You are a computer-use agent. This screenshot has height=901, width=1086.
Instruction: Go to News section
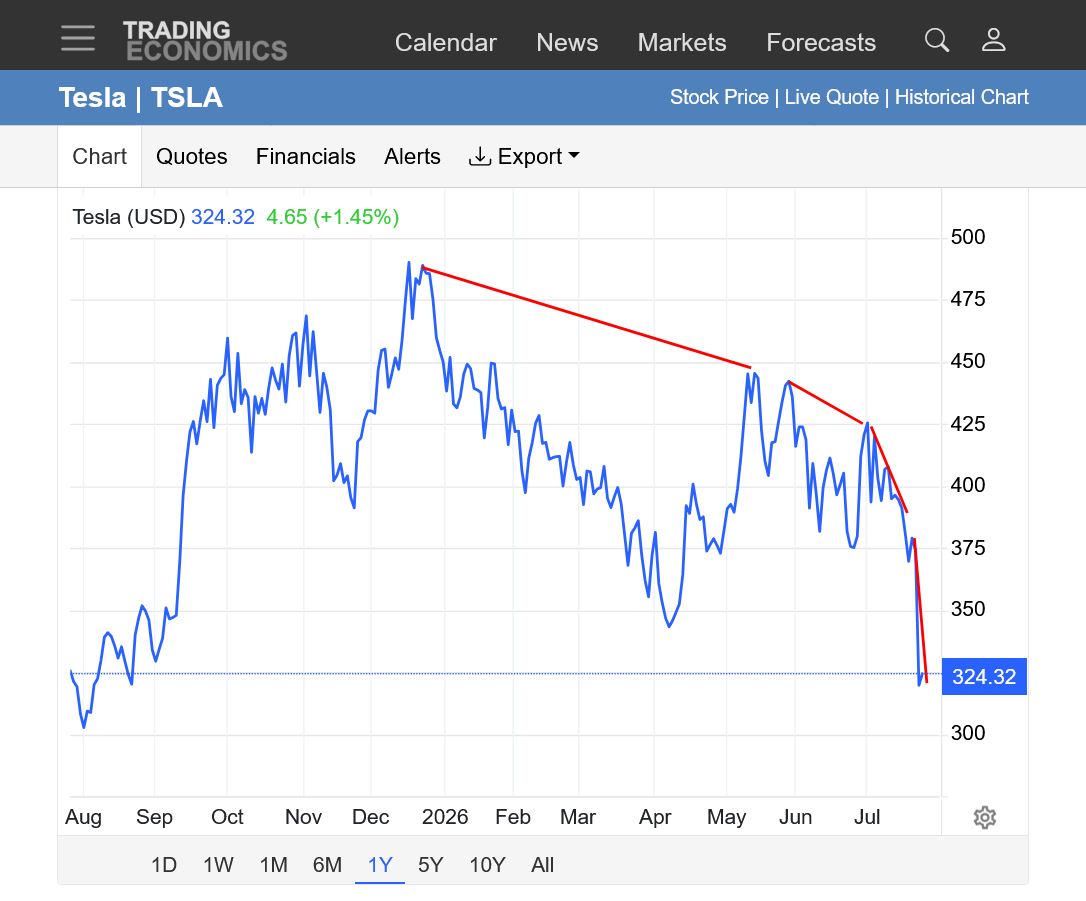tap(567, 42)
